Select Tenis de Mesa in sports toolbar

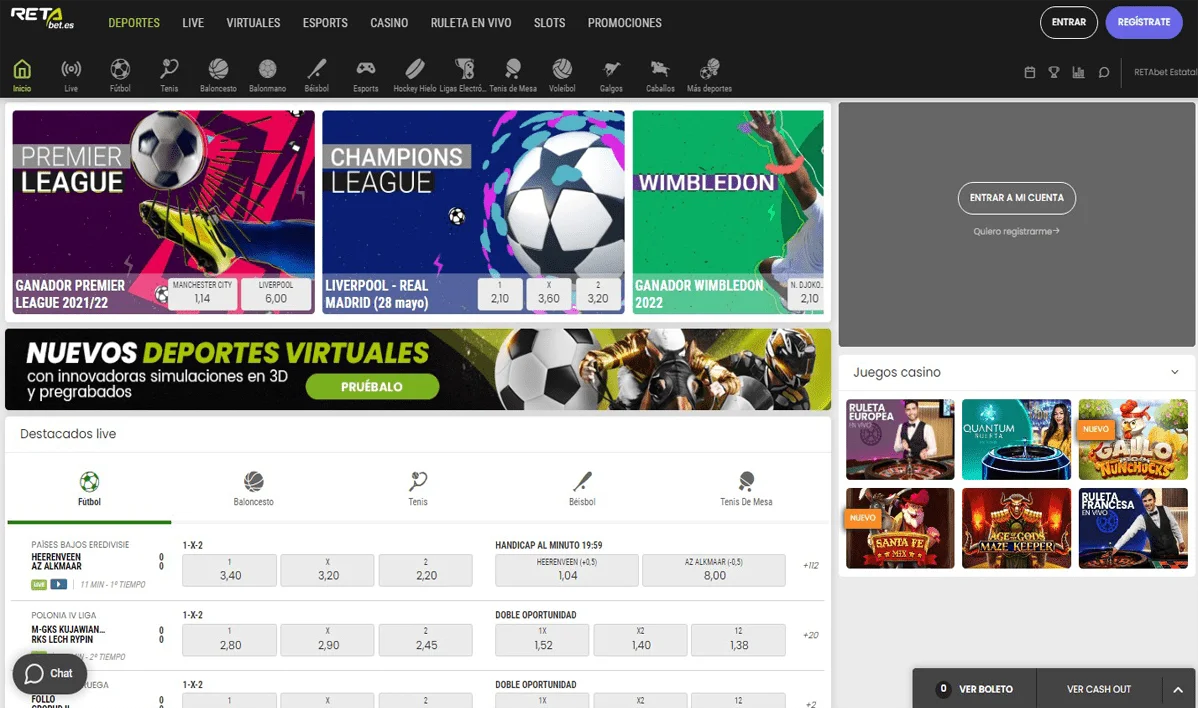pos(513,76)
